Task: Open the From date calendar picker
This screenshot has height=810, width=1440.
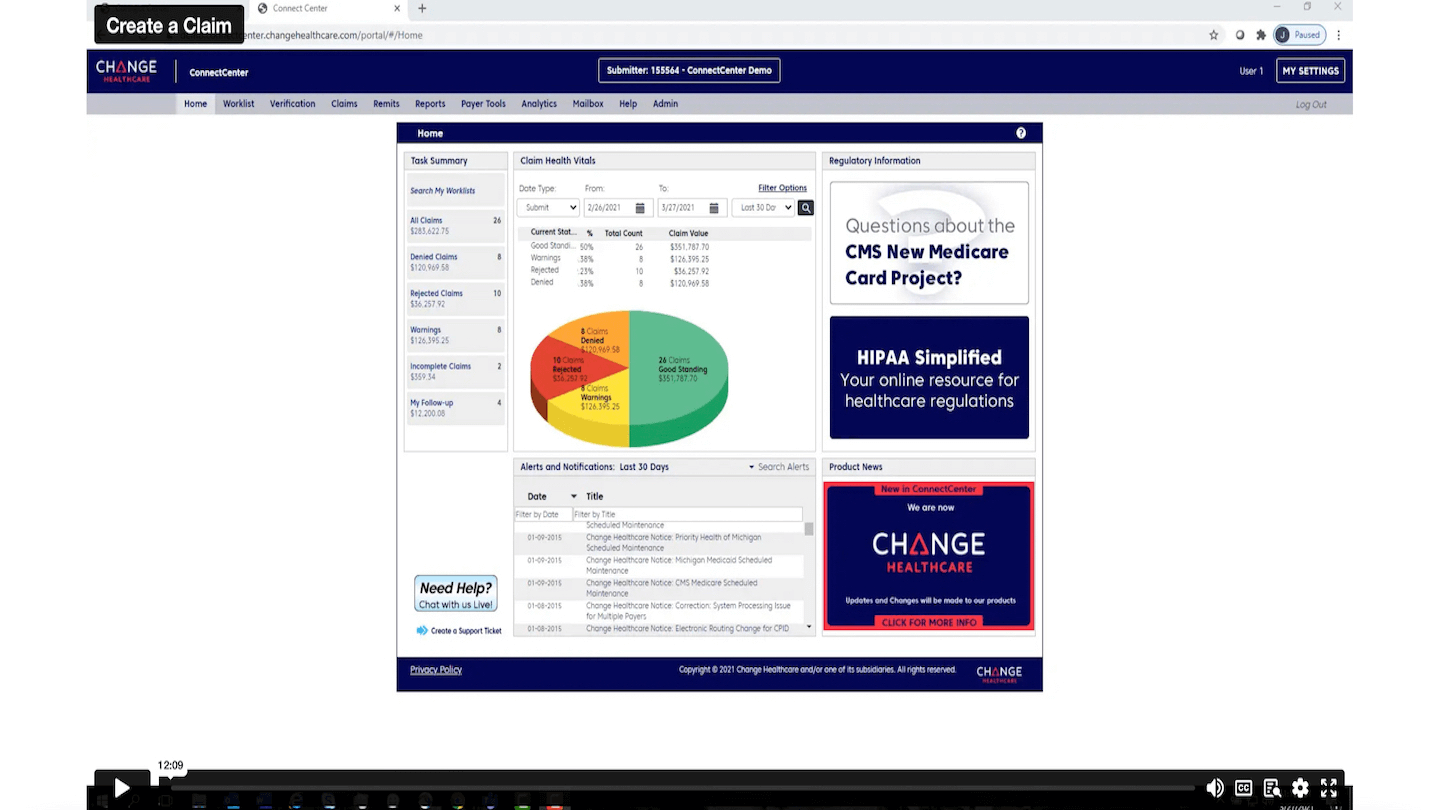Action: (x=640, y=208)
